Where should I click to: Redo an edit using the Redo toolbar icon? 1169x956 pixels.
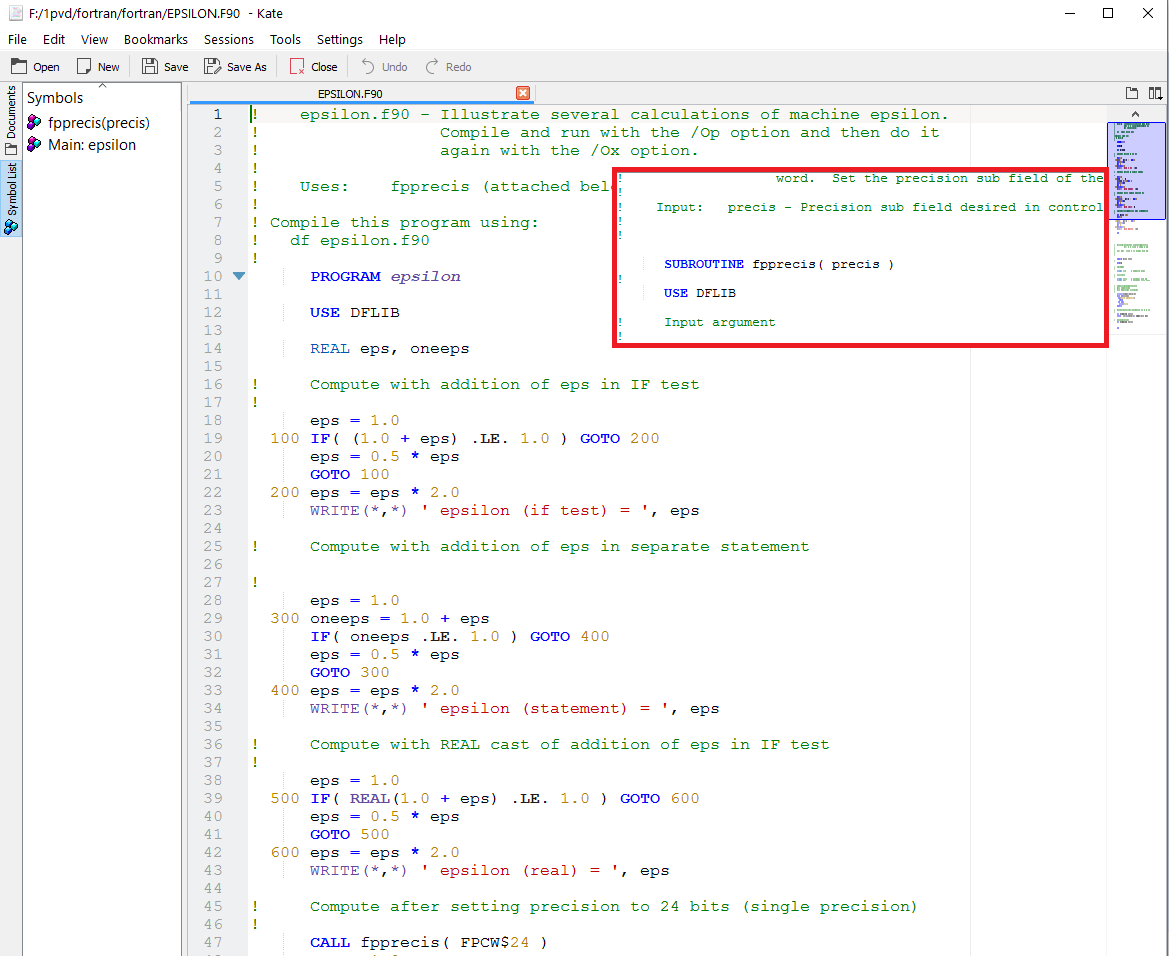coord(447,66)
